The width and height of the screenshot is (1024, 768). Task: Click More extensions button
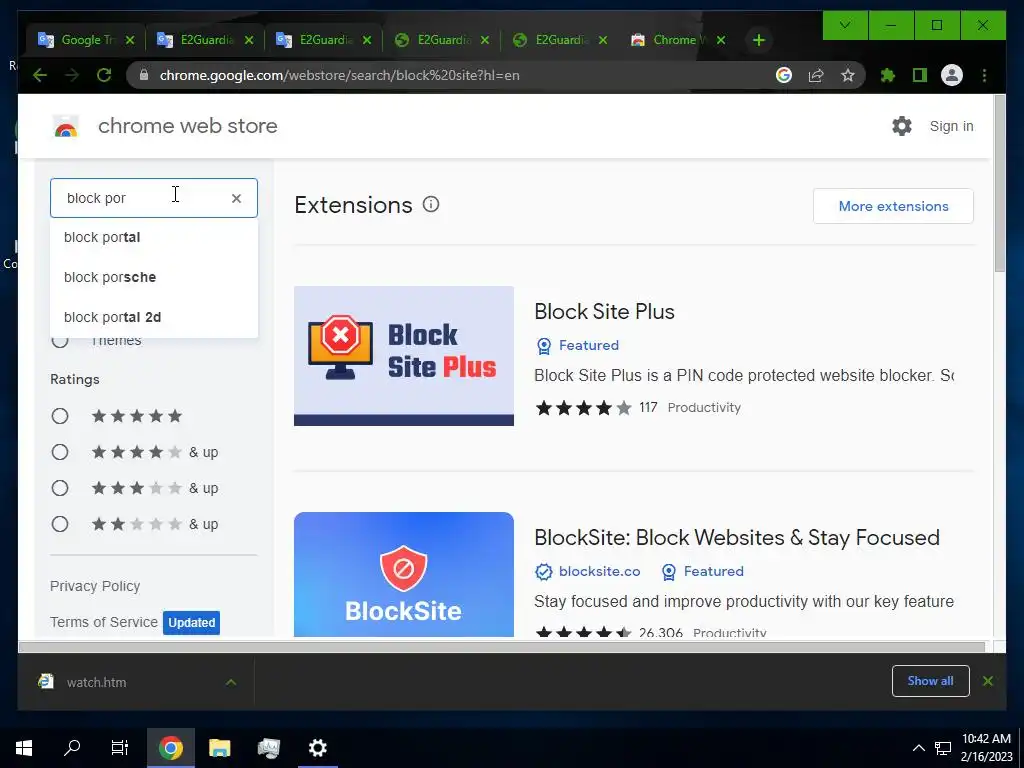(x=893, y=206)
